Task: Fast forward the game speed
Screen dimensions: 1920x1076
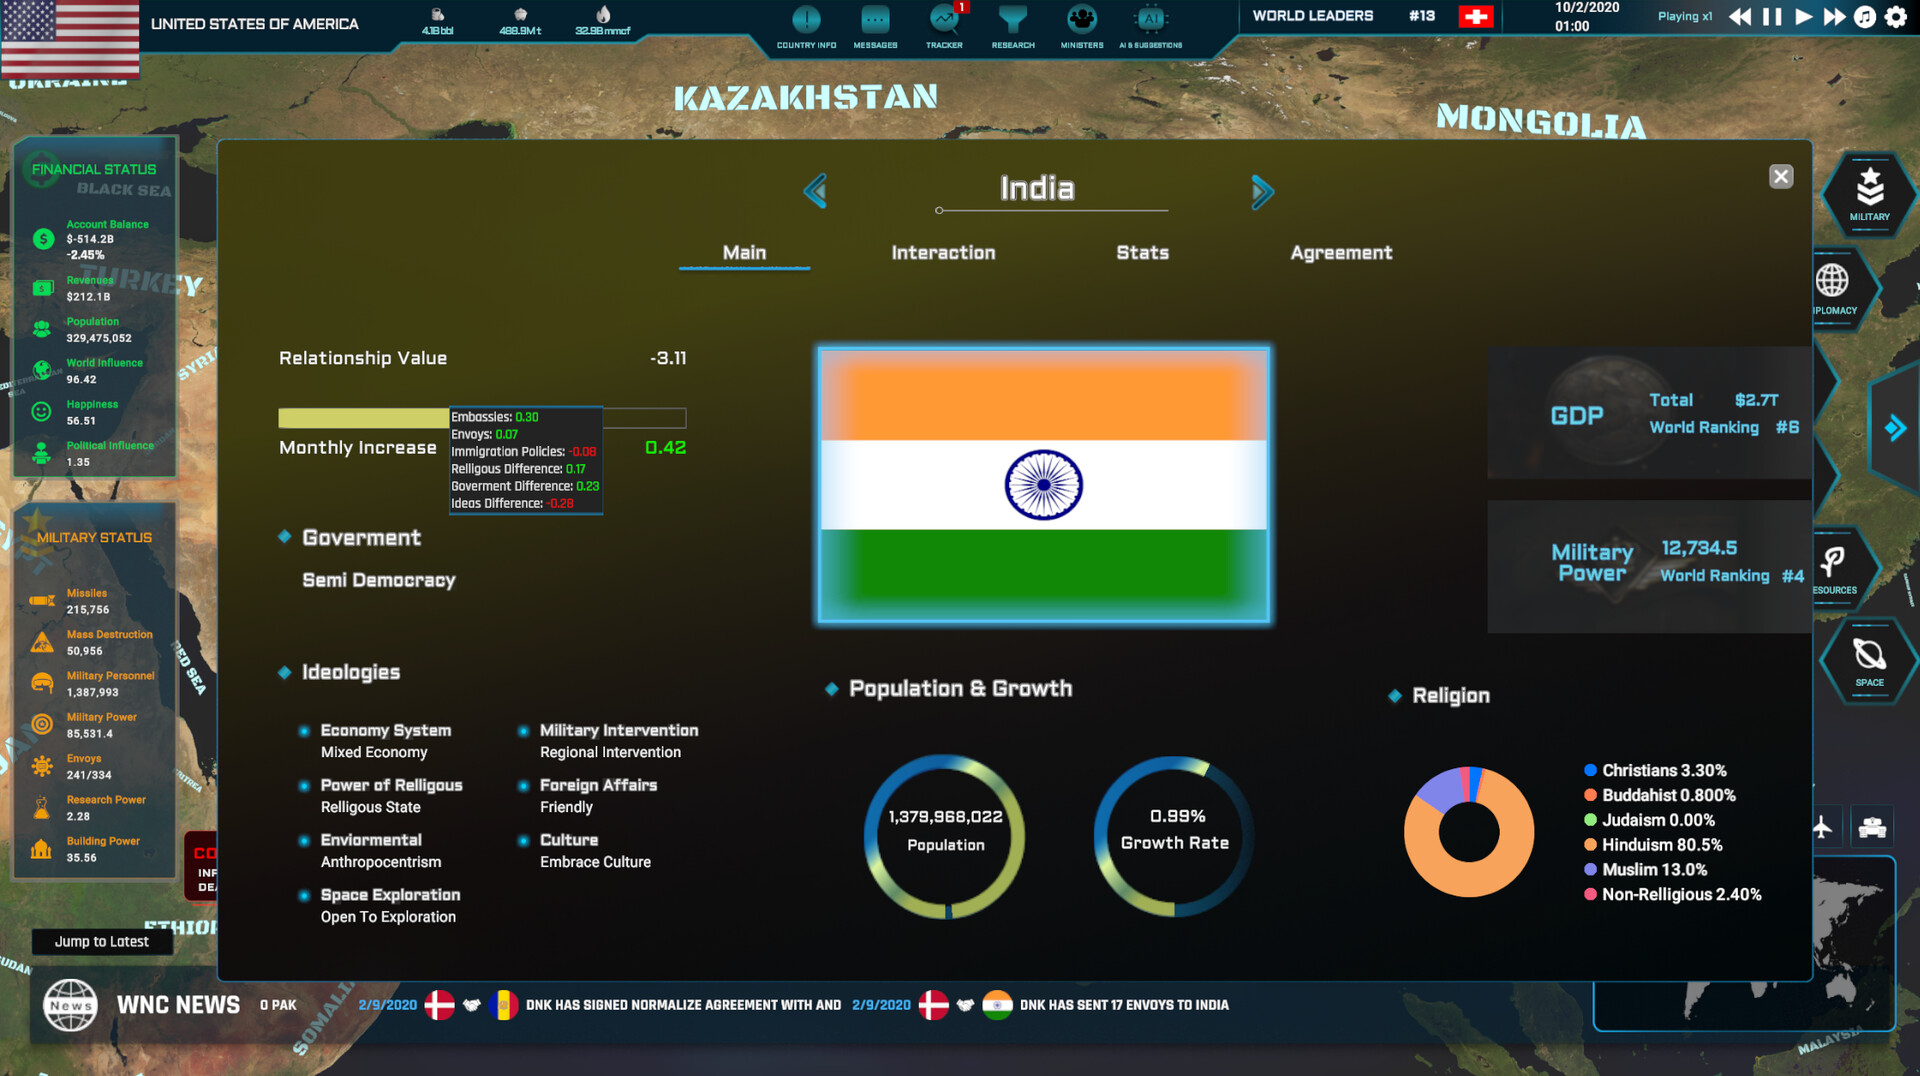Action: point(1834,17)
